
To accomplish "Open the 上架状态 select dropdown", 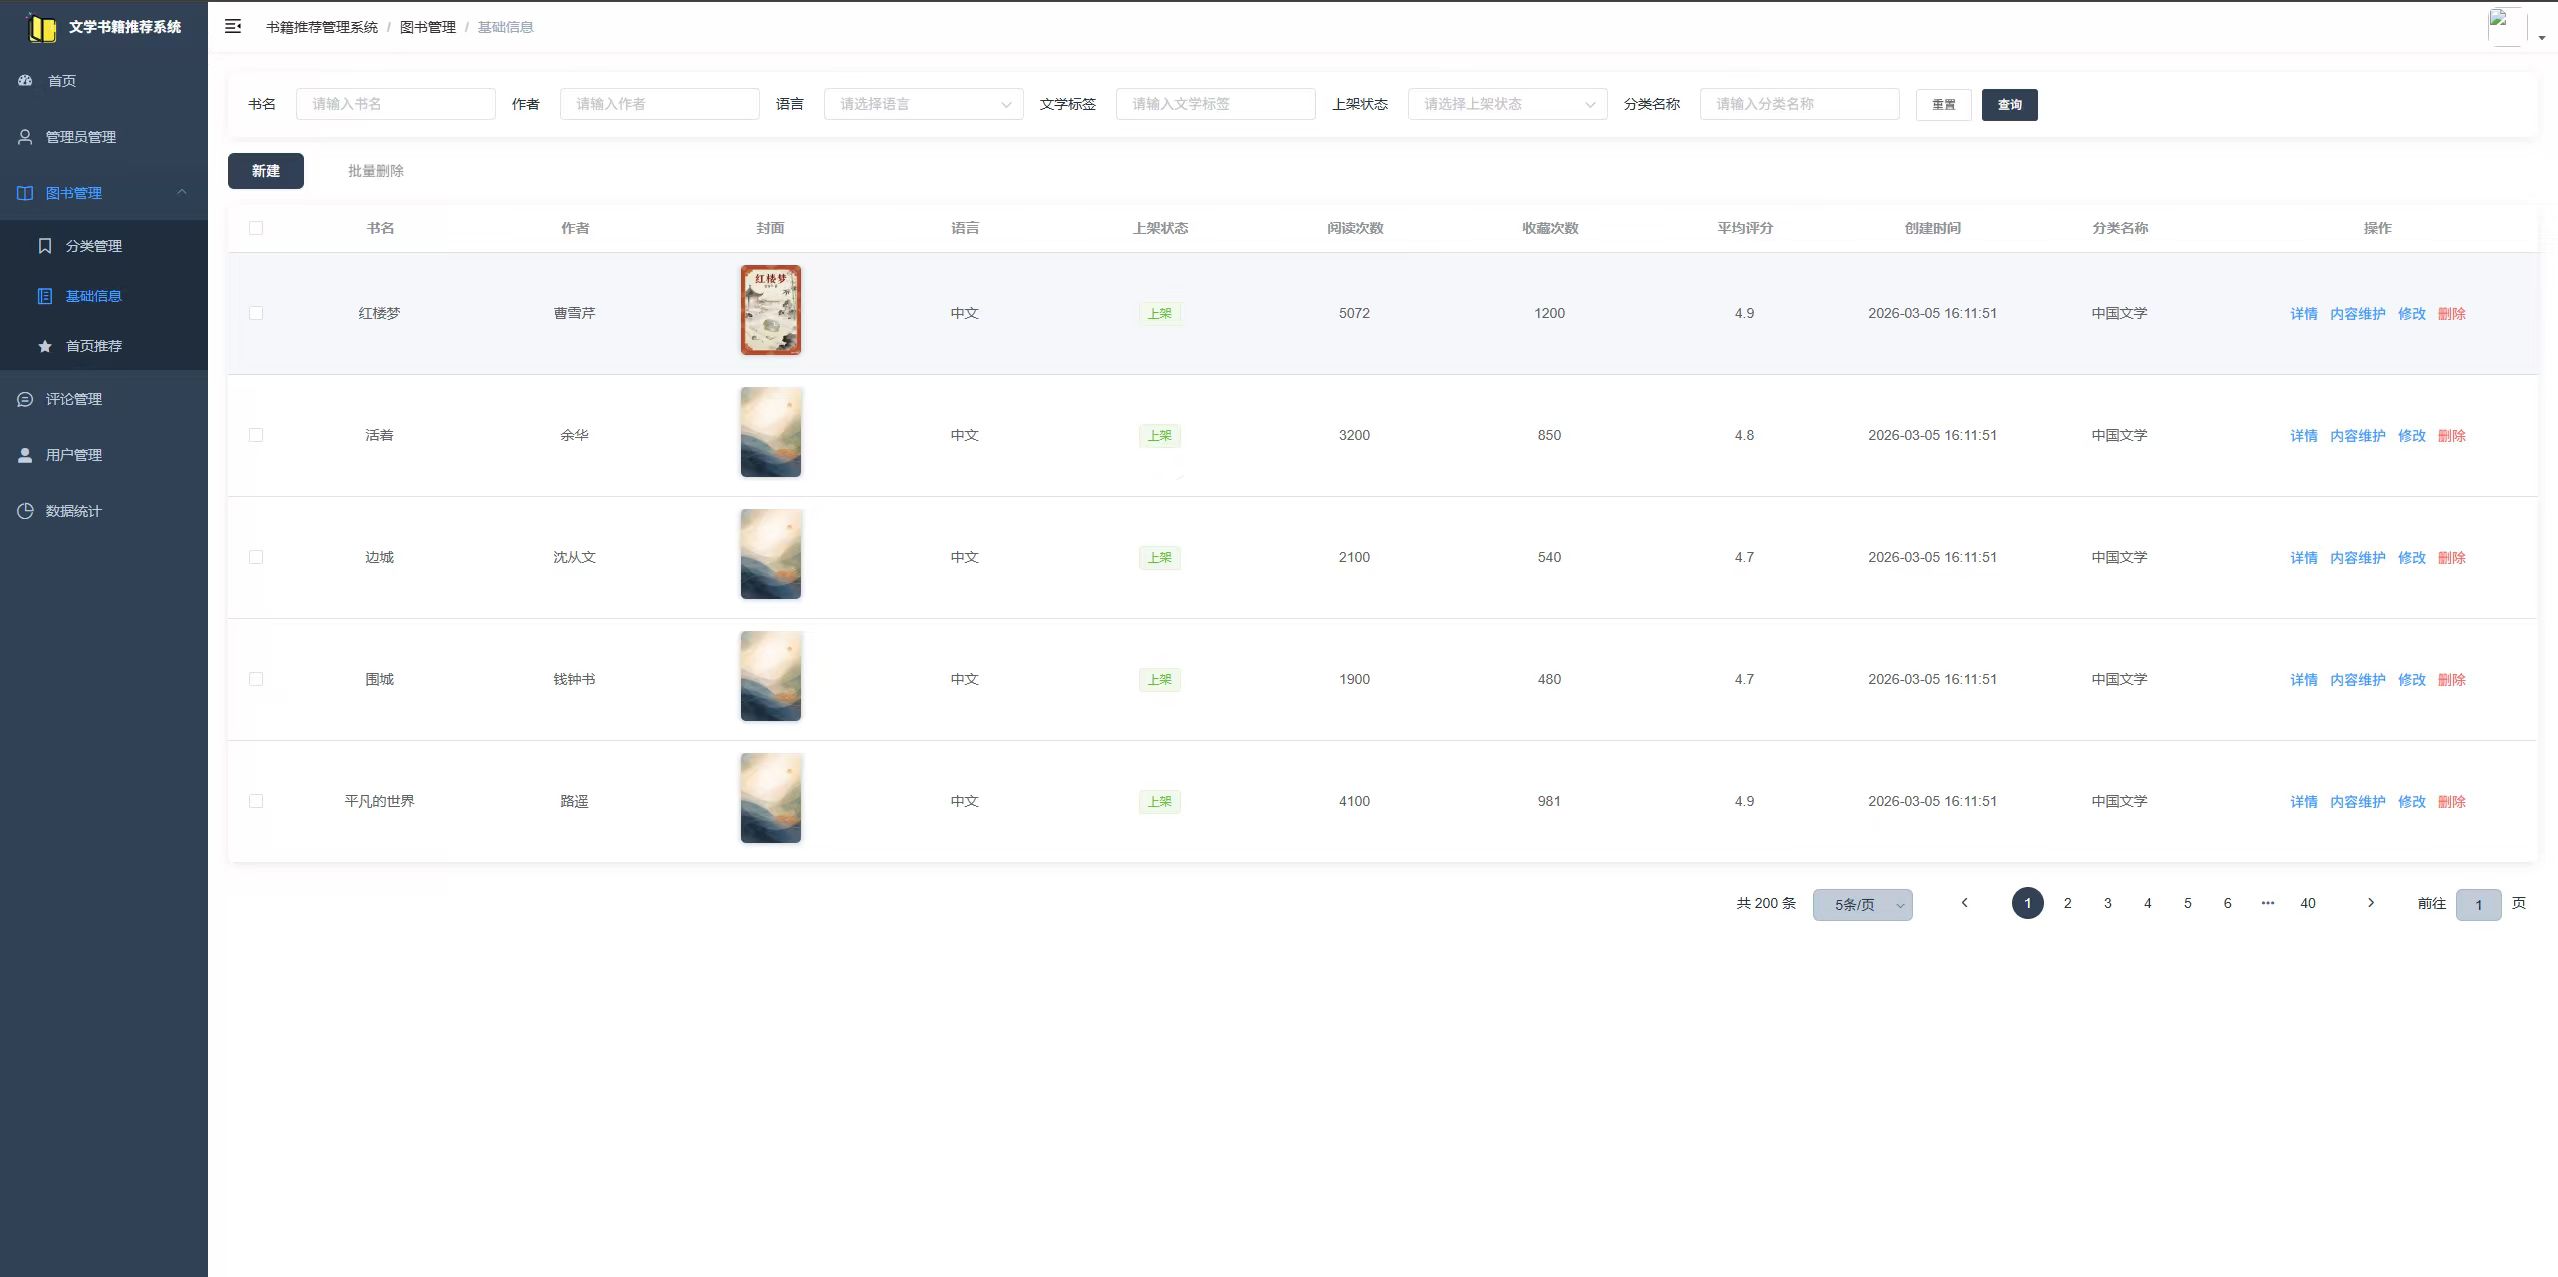I will [x=1507, y=104].
